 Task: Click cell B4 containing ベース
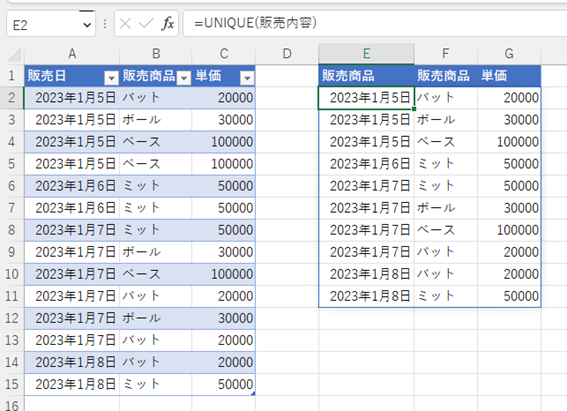tap(155, 142)
